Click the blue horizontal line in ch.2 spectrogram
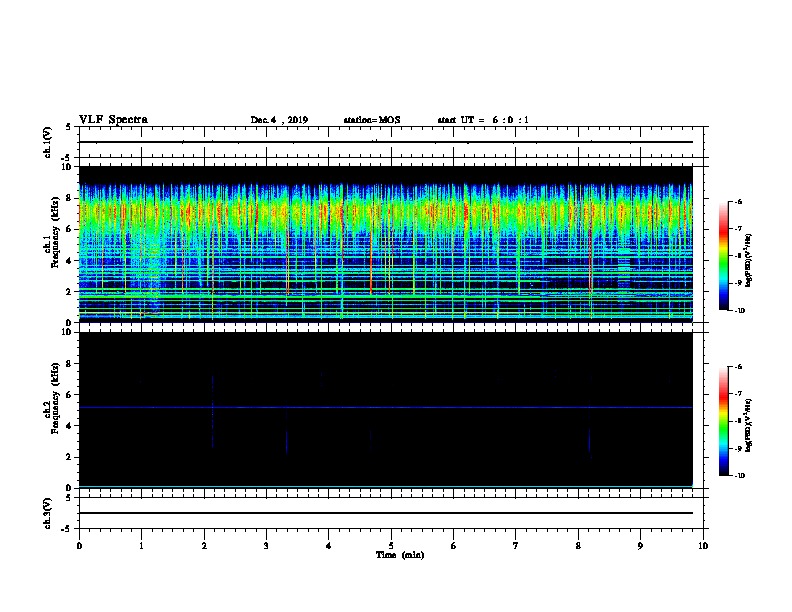This screenshot has height=612, width=792. [386, 407]
